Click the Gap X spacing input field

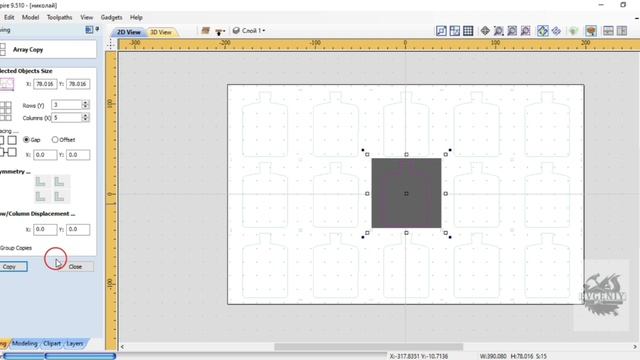tap(45, 155)
